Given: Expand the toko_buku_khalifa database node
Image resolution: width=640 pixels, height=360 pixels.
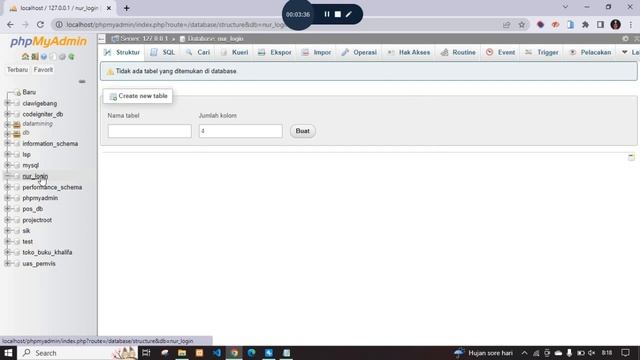Looking at the screenshot, I should coord(7,252).
